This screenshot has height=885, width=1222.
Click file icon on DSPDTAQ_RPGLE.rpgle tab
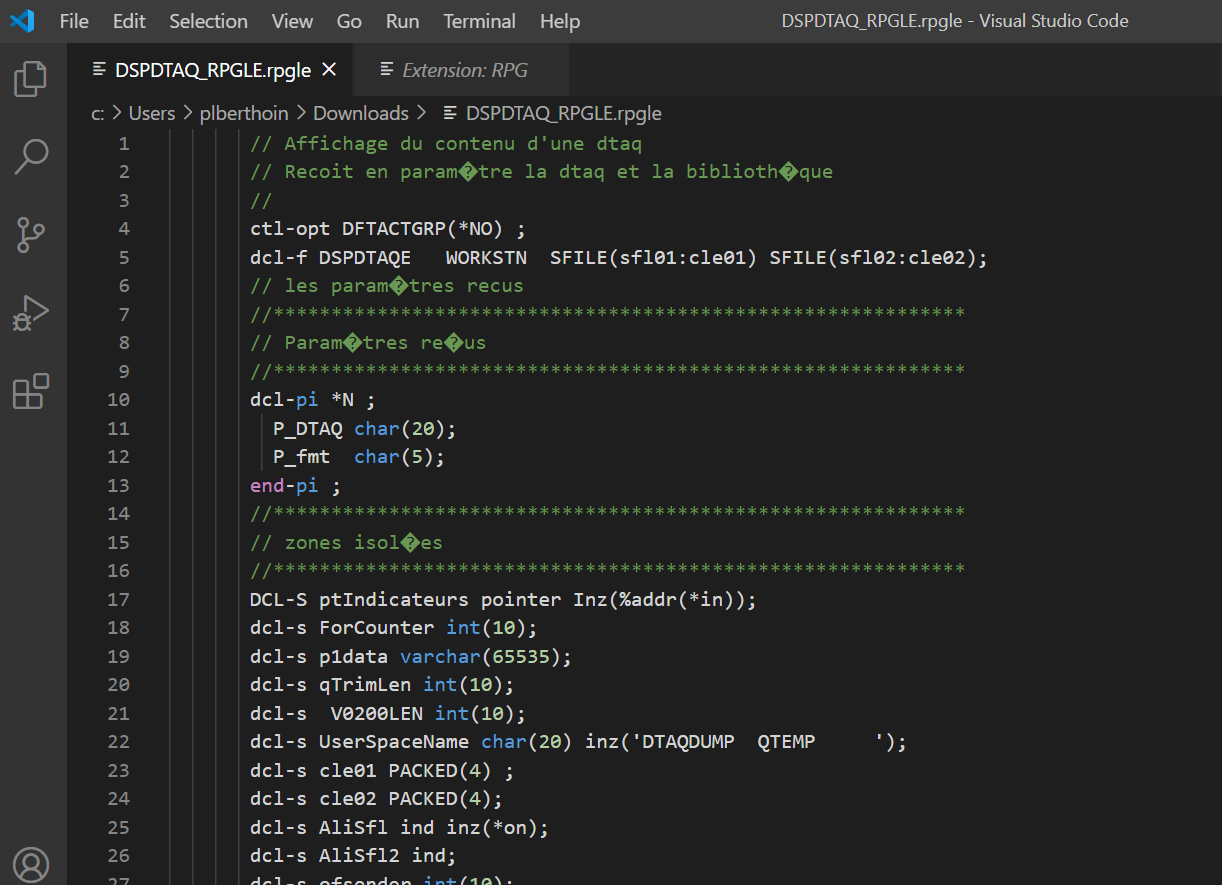[x=99, y=70]
